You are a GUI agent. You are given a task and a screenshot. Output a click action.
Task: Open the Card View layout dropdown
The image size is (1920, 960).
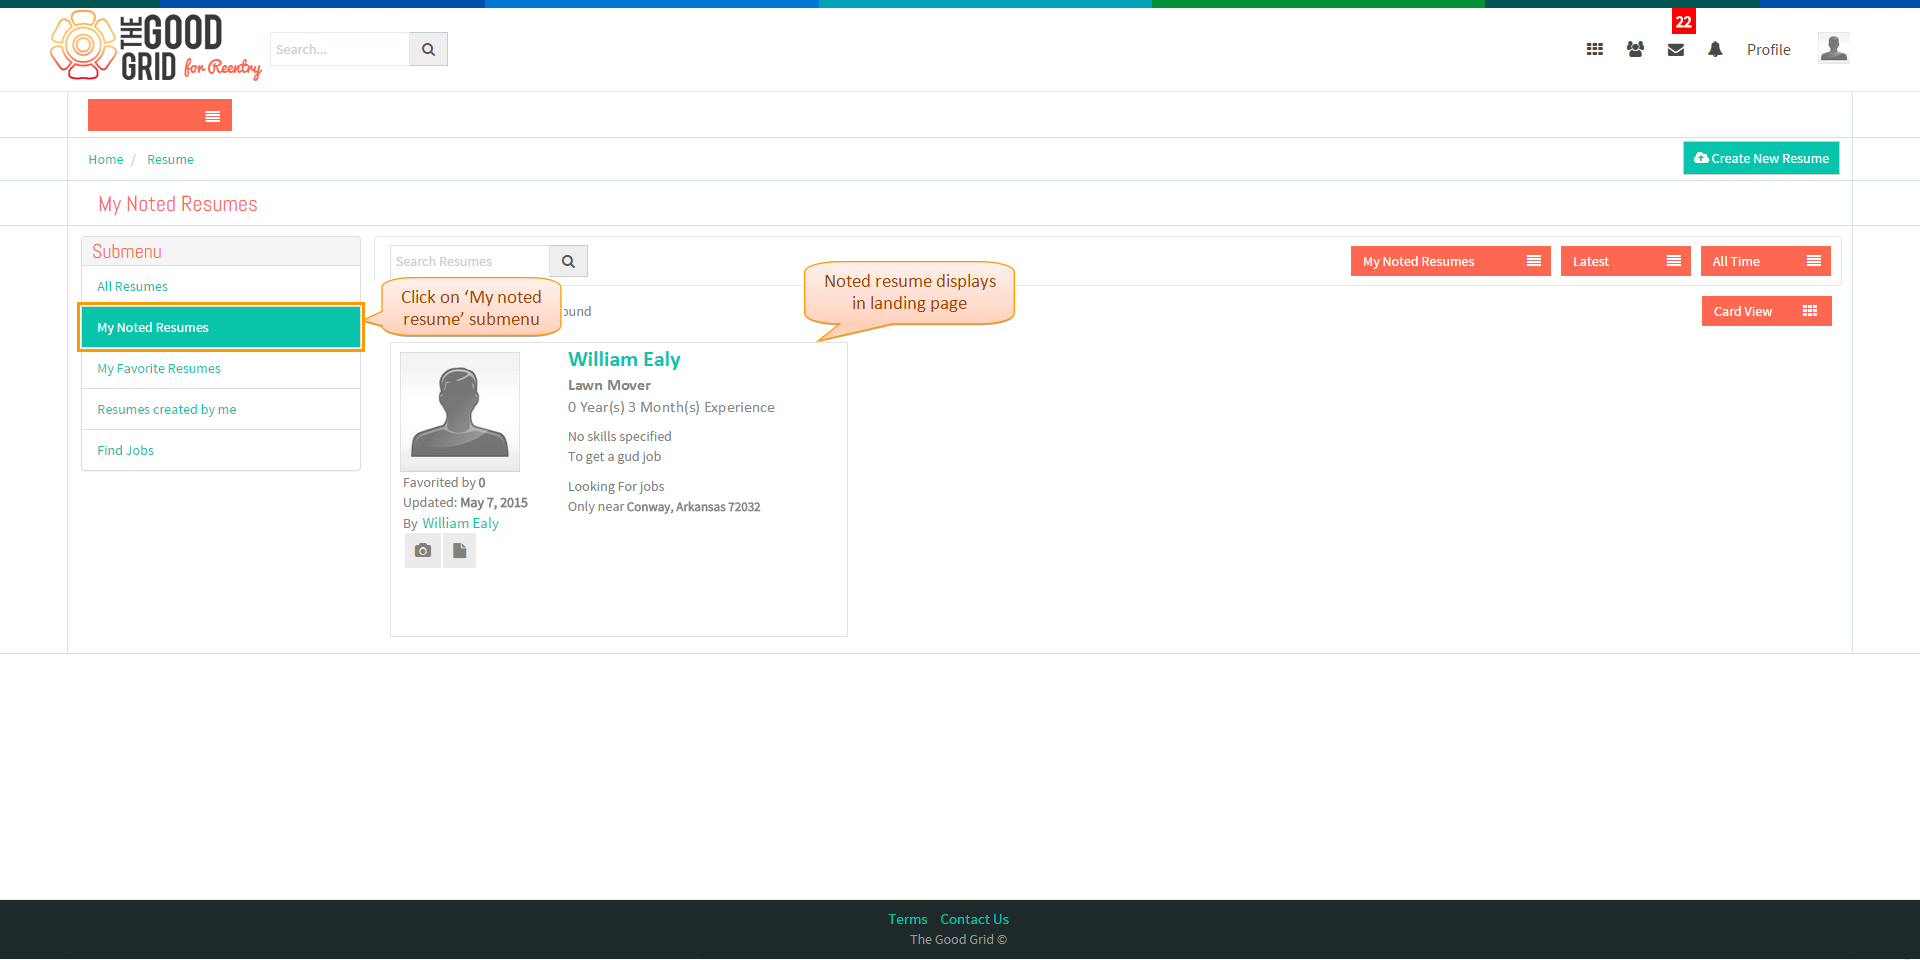pos(1766,311)
